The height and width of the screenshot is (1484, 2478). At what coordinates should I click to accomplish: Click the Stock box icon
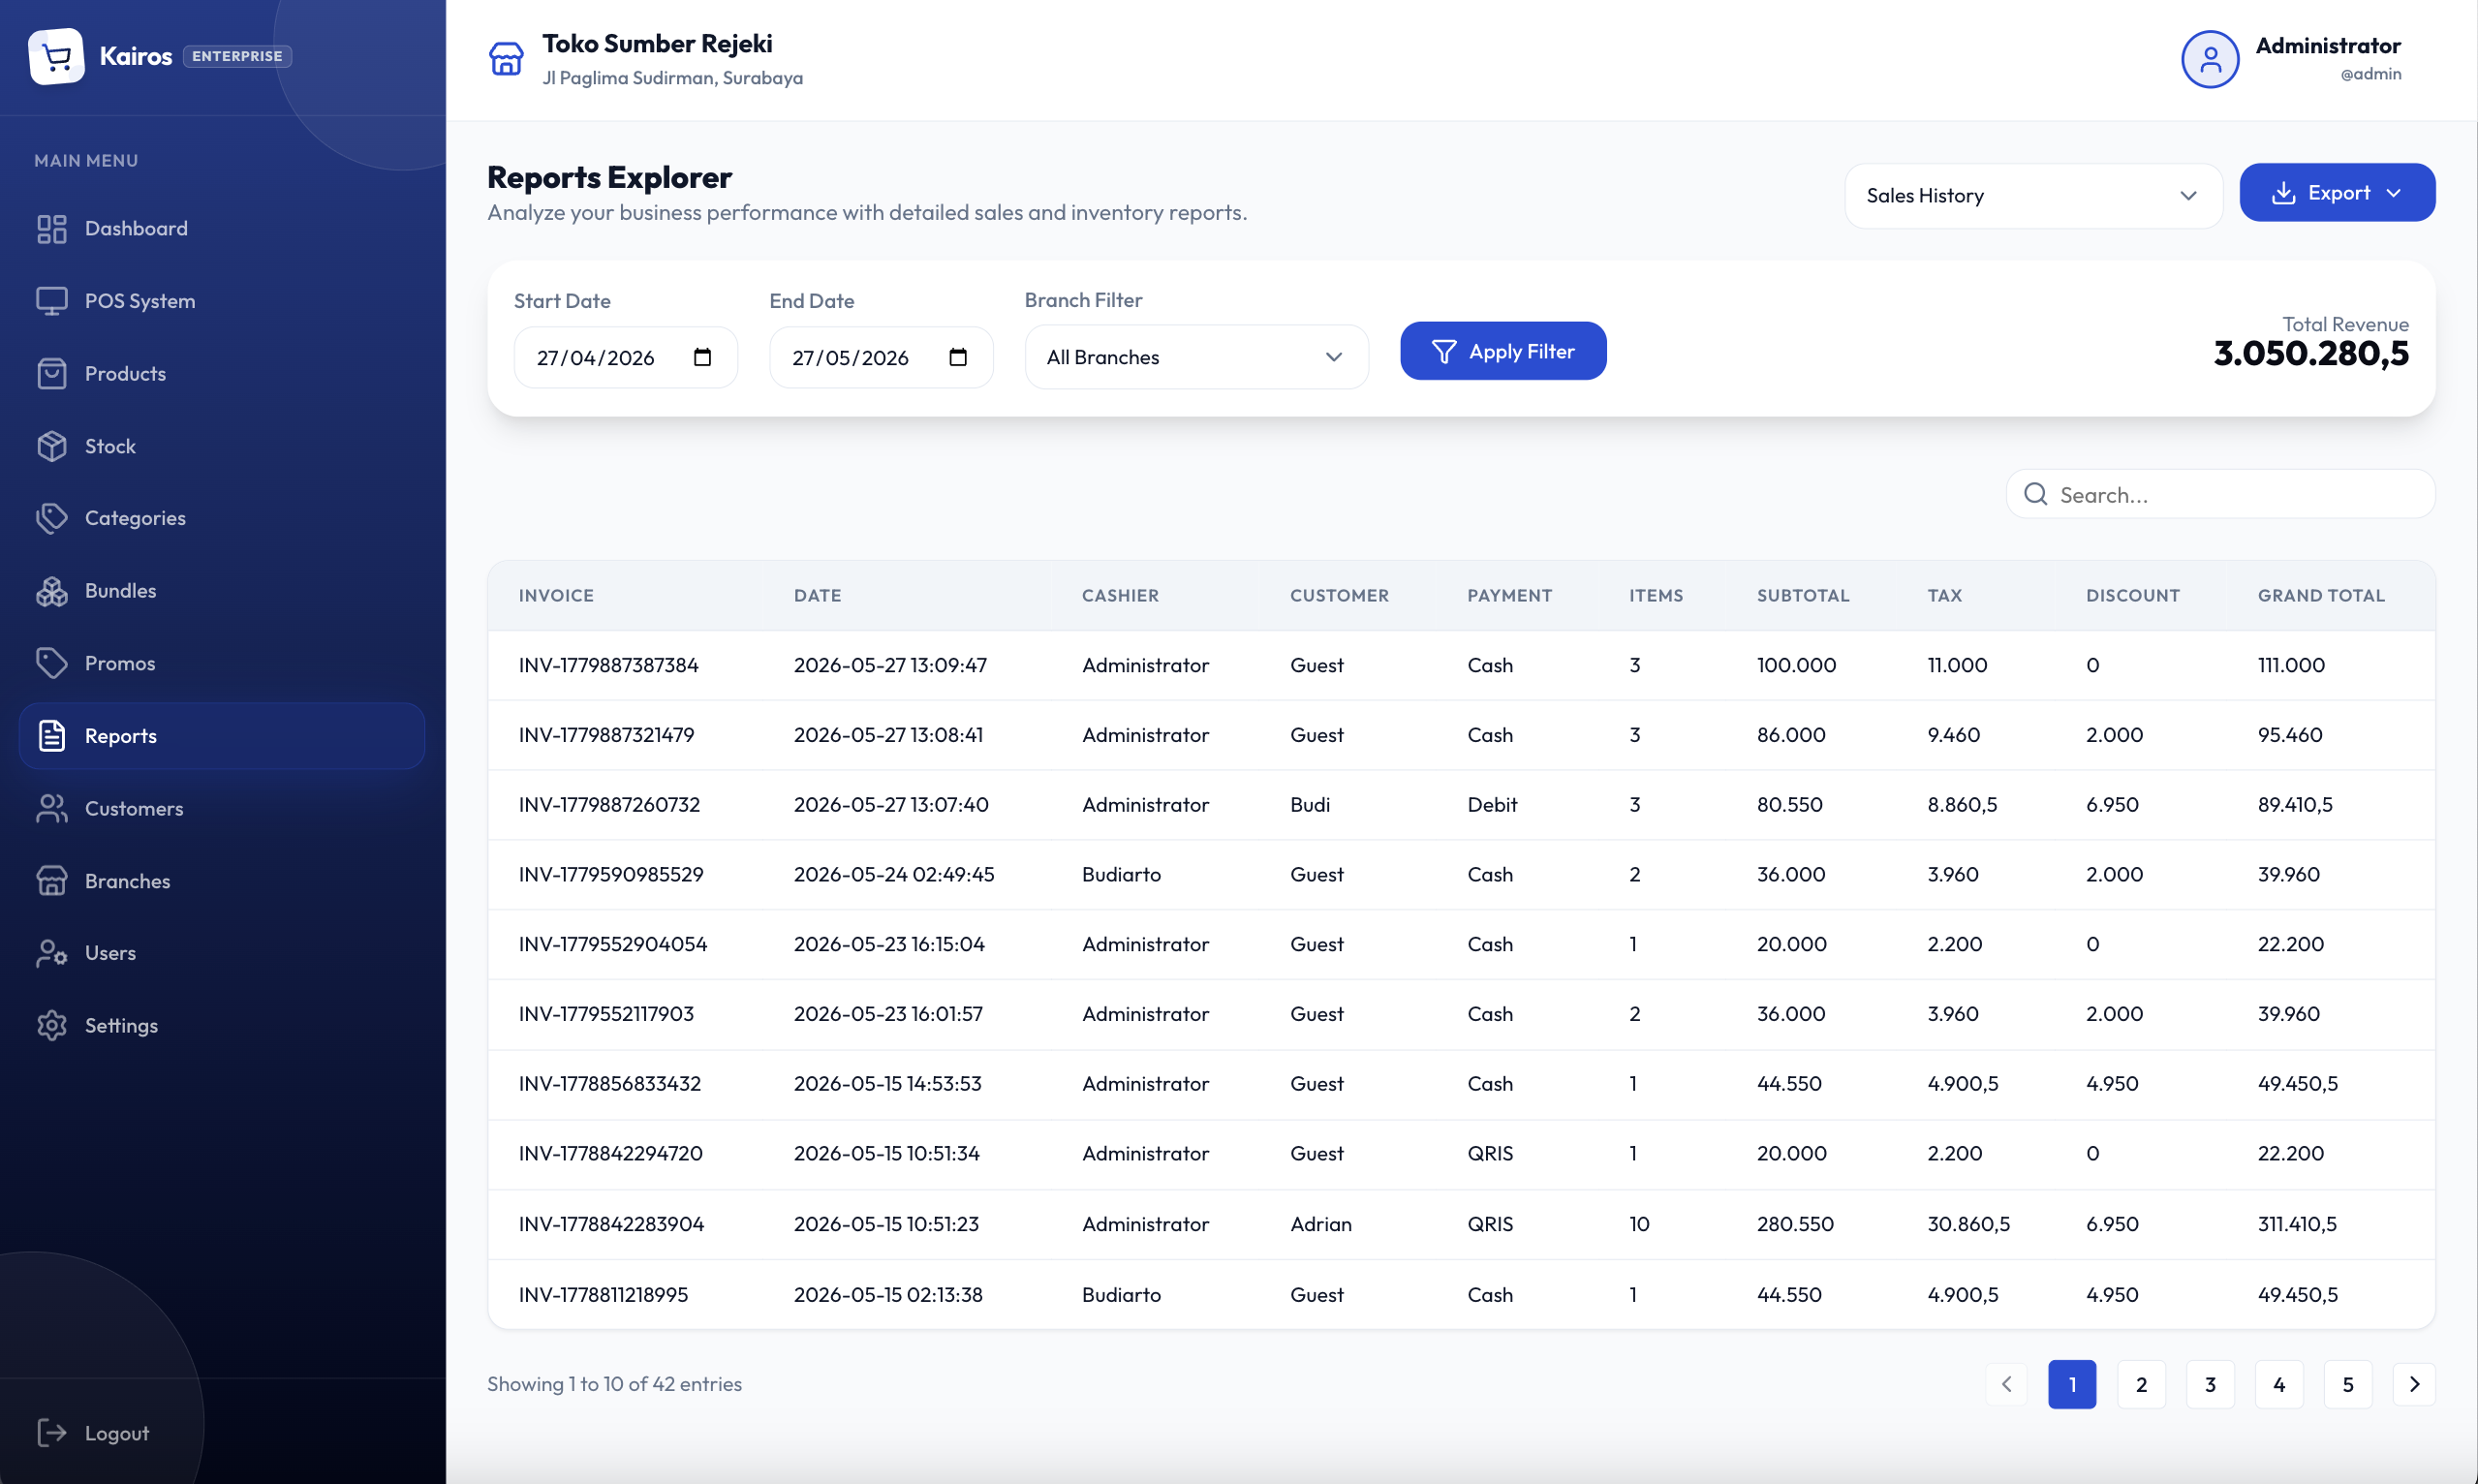pos(51,446)
